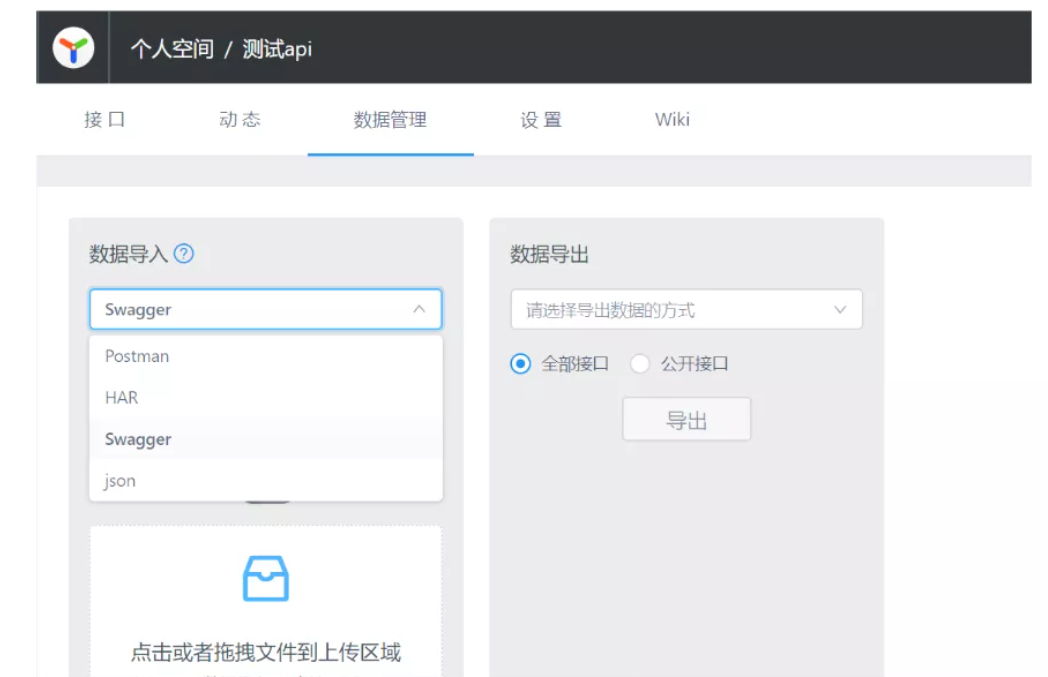Go to the 设置 tab
This screenshot has height=677, width=1048.
pyautogui.click(x=541, y=120)
